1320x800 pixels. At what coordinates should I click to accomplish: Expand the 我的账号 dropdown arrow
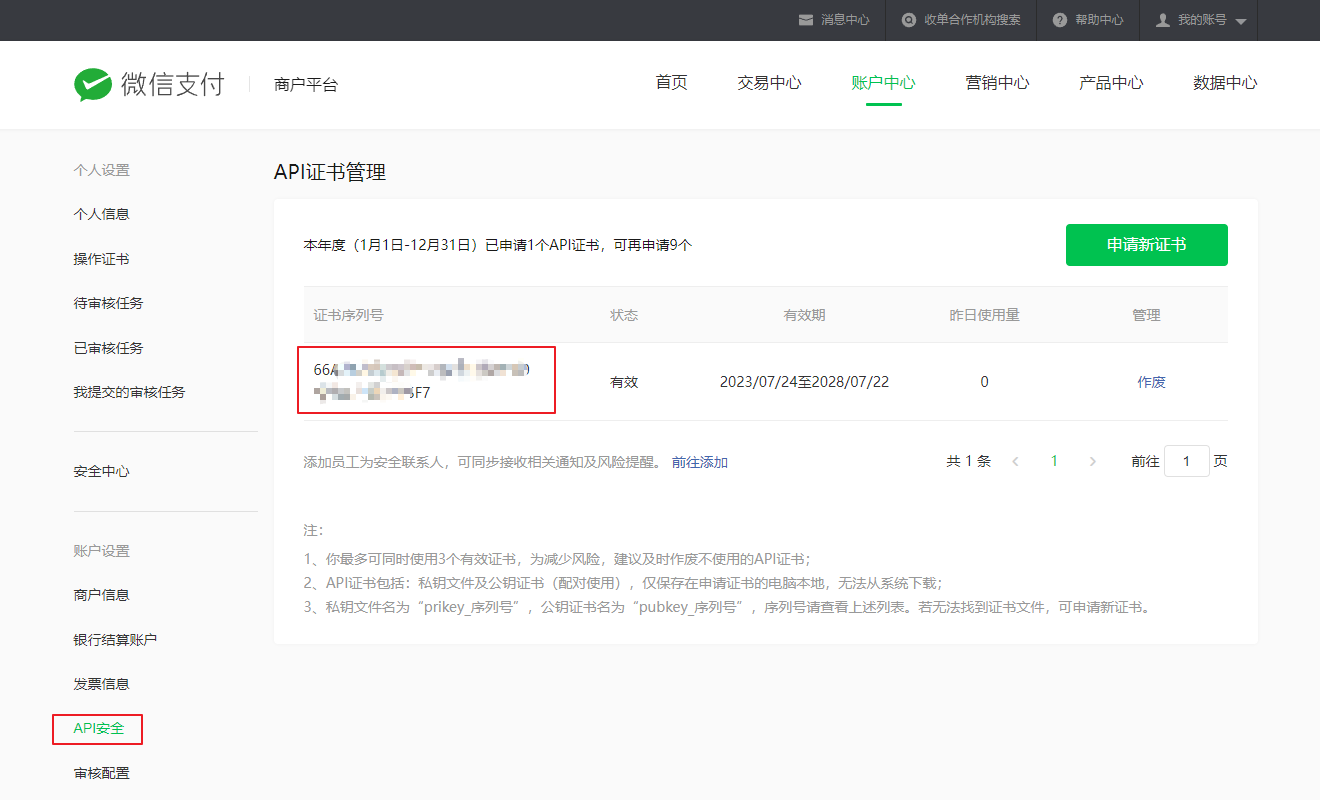[x=1241, y=21]
